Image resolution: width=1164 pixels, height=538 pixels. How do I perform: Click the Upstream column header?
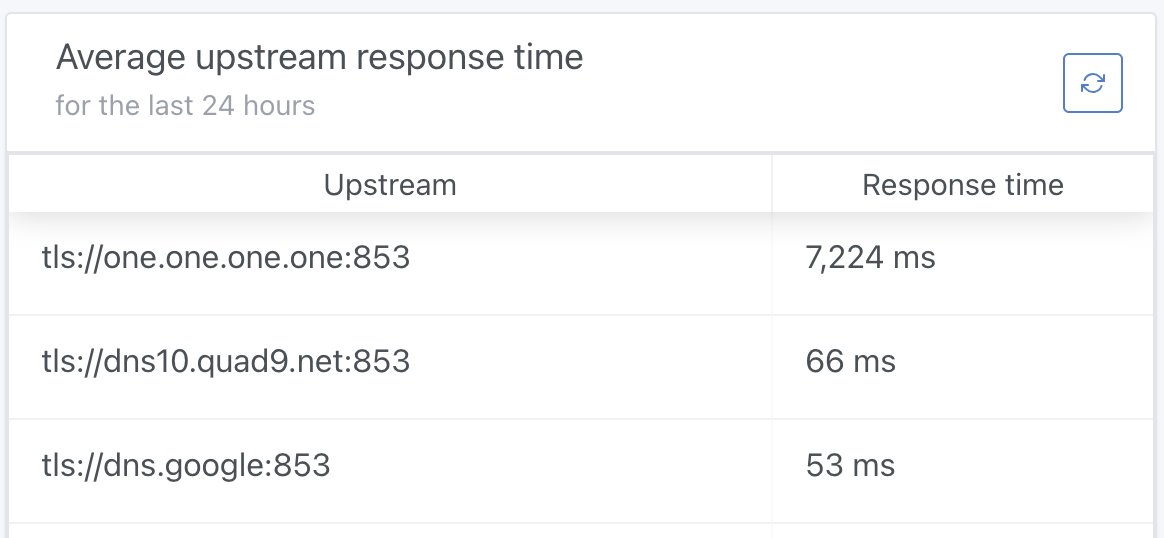390,185
